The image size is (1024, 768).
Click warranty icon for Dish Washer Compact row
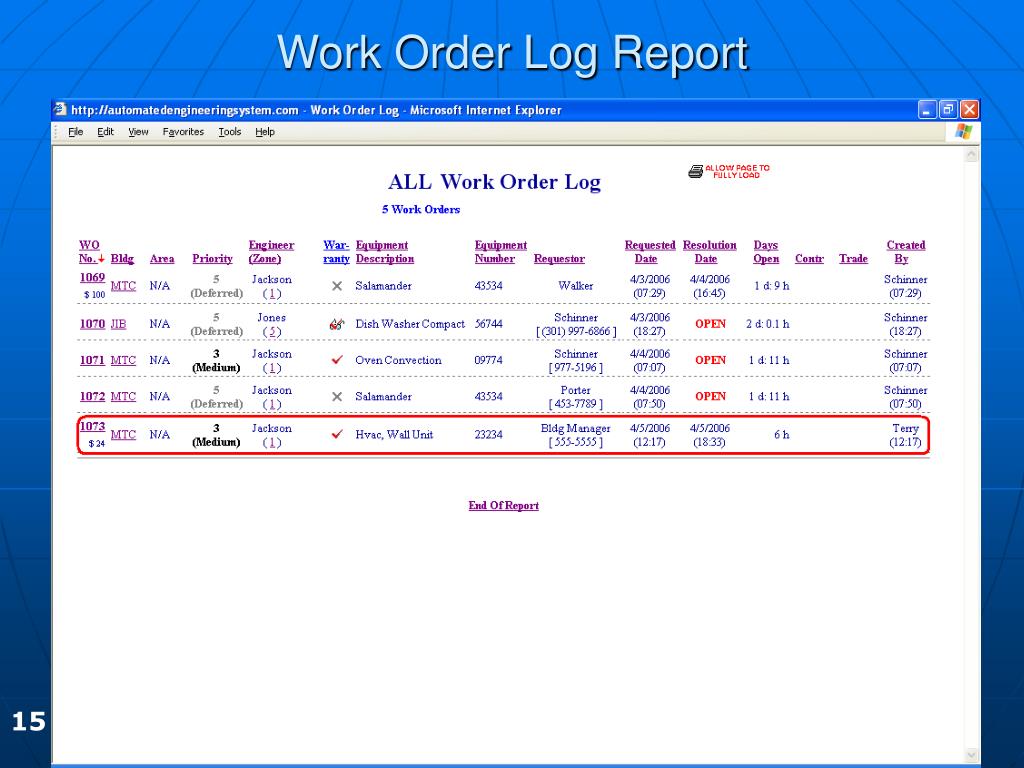click(336, 323)
